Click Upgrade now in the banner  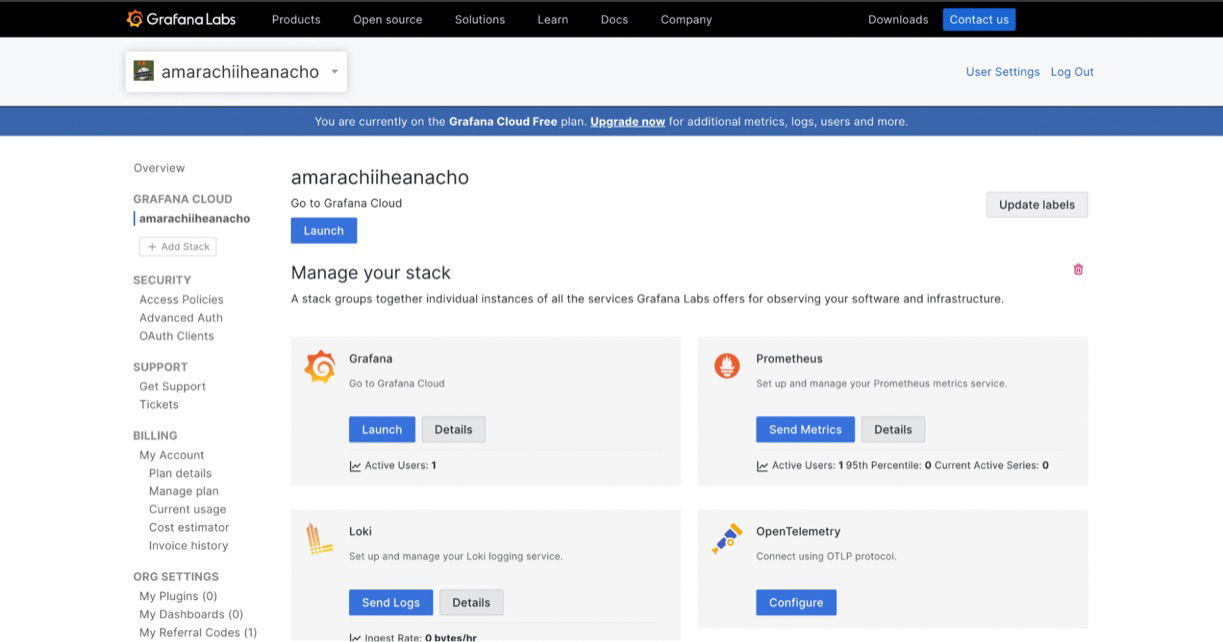[x=627, y=122]
